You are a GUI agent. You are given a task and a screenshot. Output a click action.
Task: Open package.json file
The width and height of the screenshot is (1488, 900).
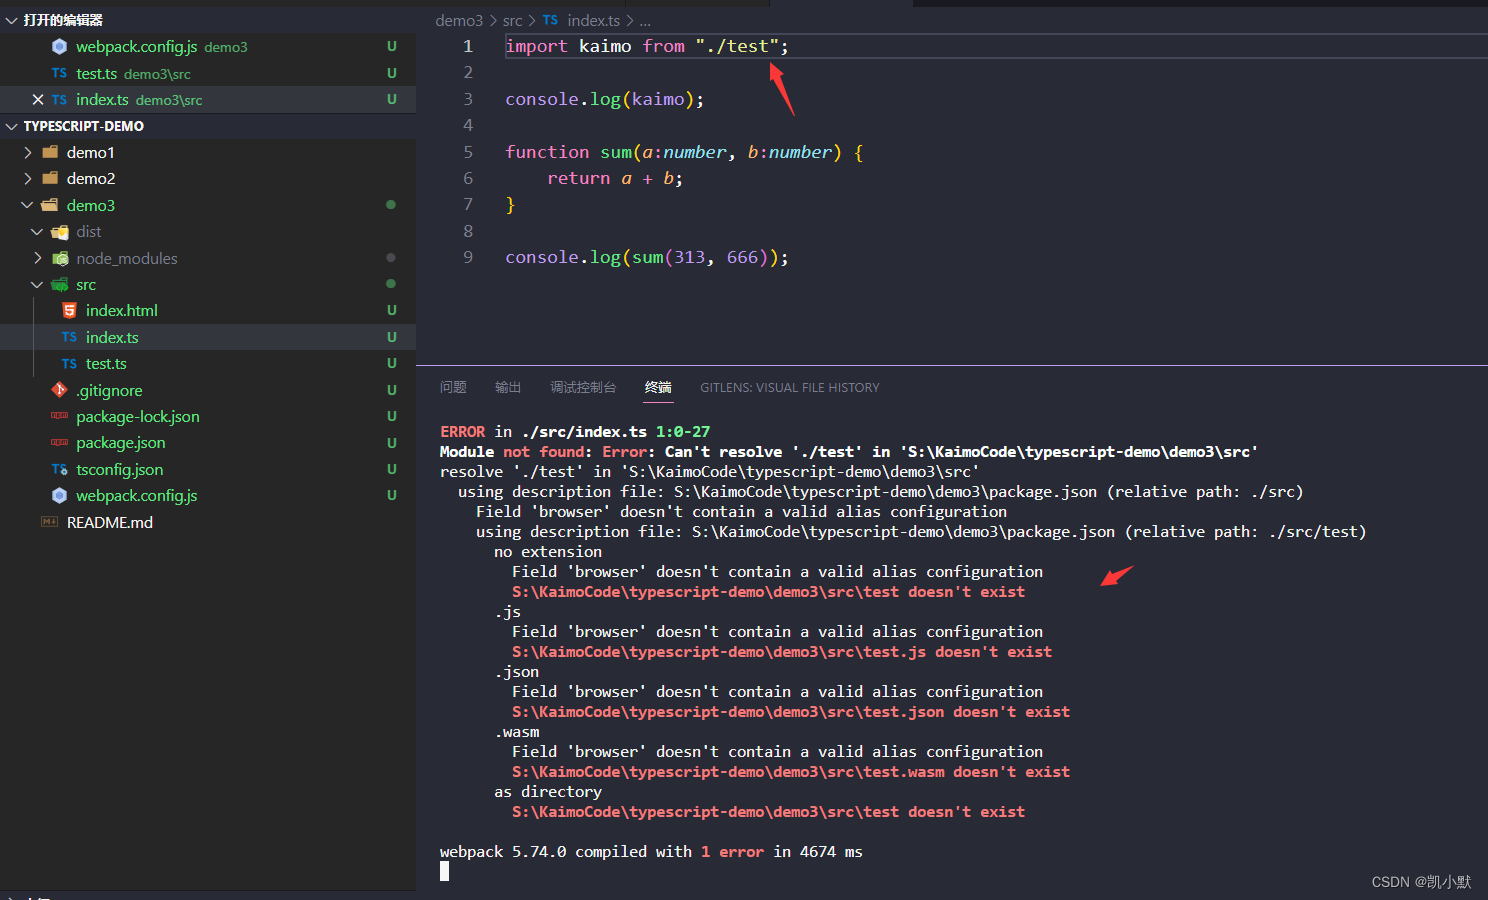tap(121, 442)
